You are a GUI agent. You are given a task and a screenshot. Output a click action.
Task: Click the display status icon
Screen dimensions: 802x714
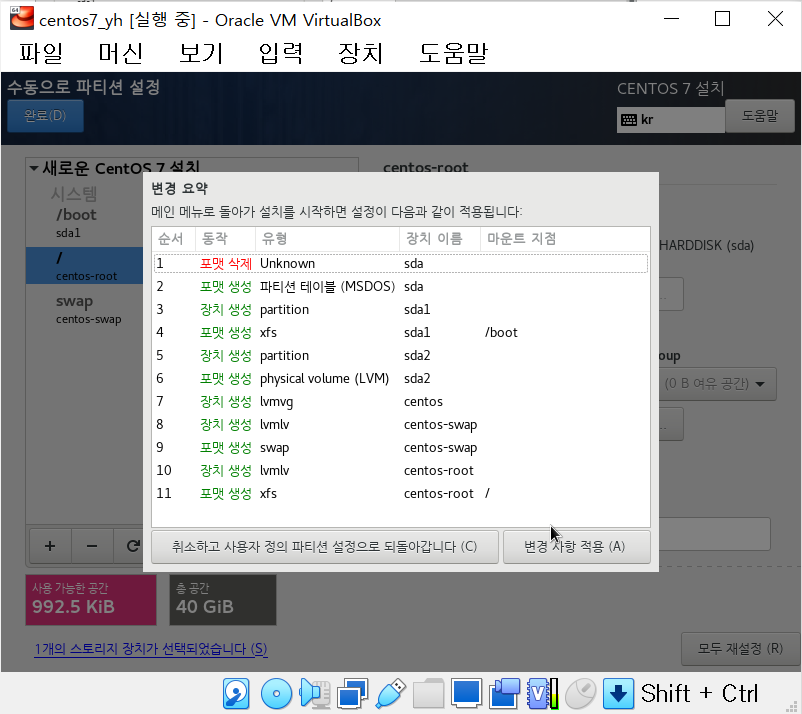coord(466,694)
